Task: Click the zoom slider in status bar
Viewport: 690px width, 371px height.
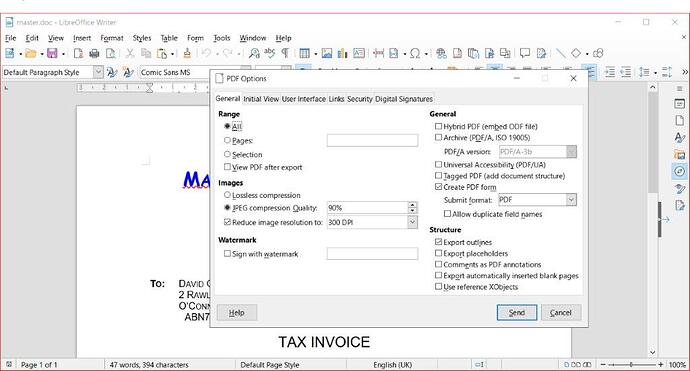Action: click(x=631, y=364)
